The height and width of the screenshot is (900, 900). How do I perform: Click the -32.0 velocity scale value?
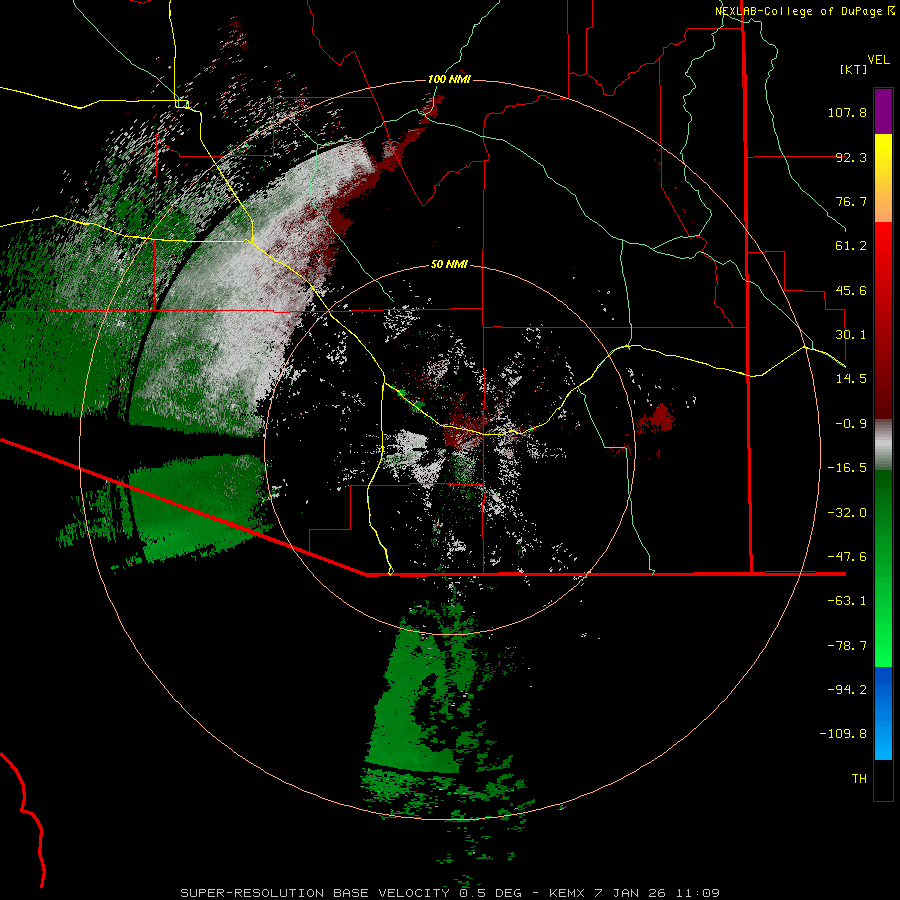[x=847, y=513]
